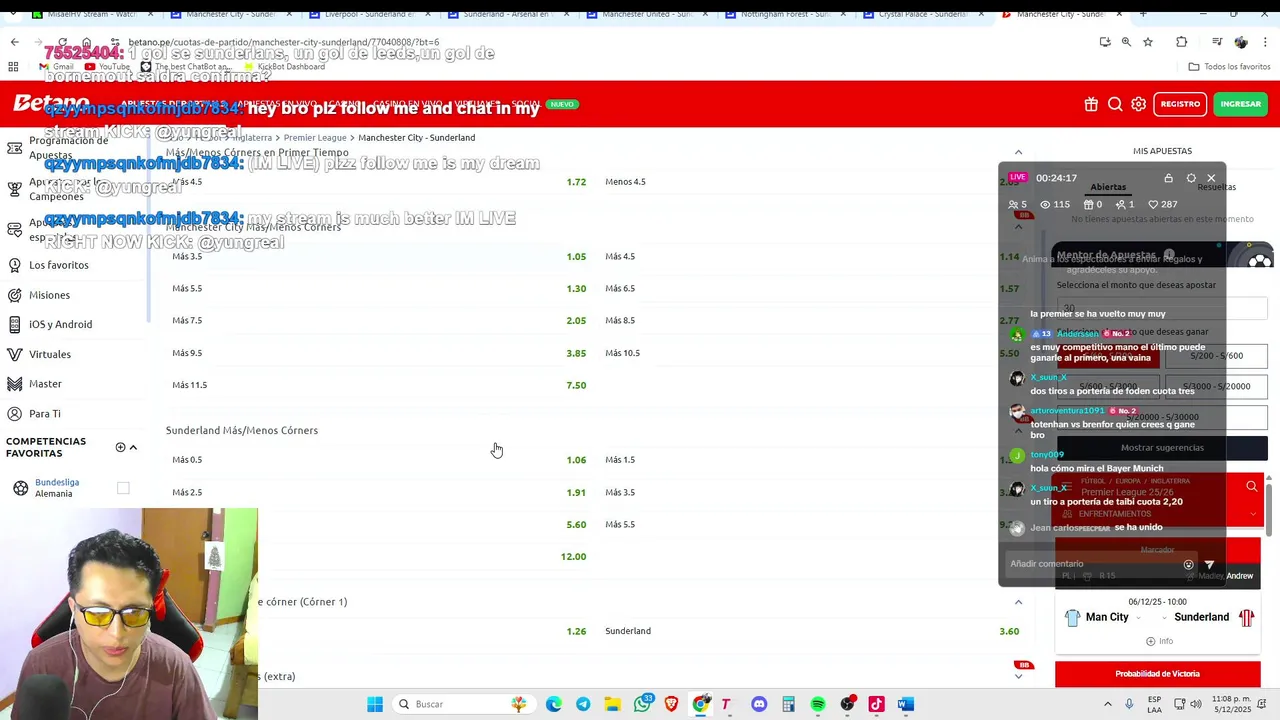Switch to Sunderland - Arsenal browser tab
This screenshot has height=720, width=1280.
point(508,14)
